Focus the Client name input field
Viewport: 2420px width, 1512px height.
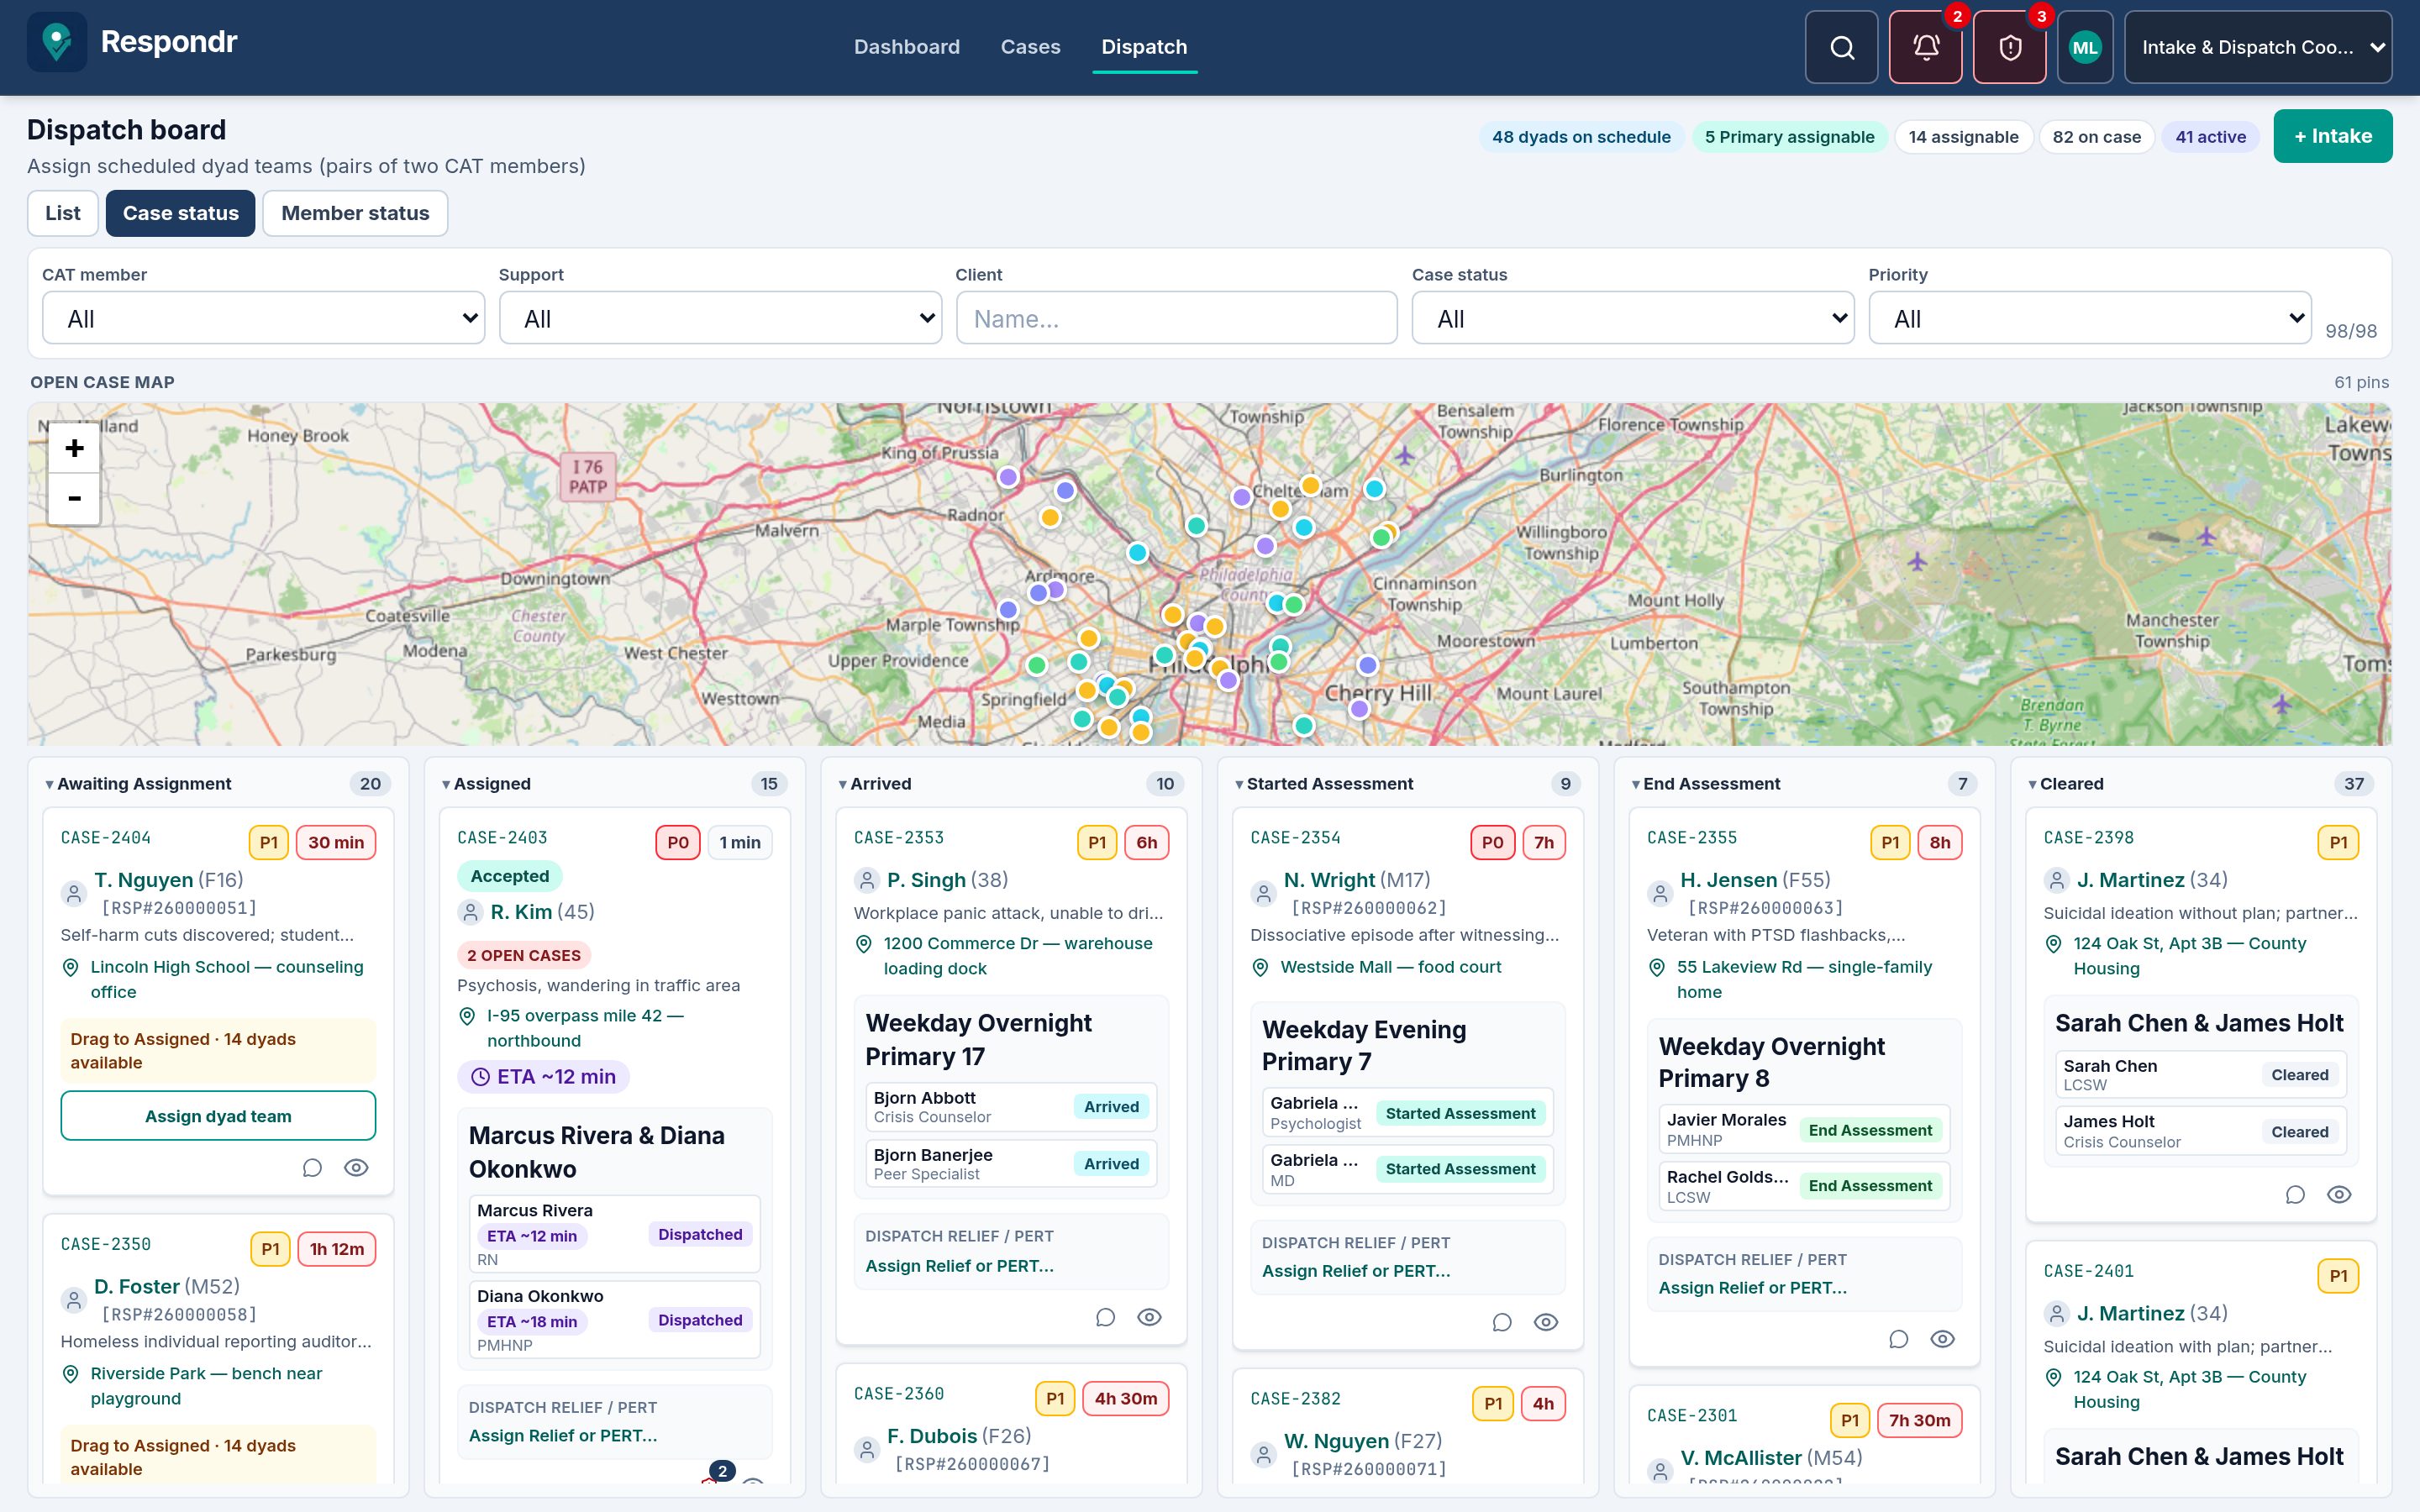(1176, 318)
